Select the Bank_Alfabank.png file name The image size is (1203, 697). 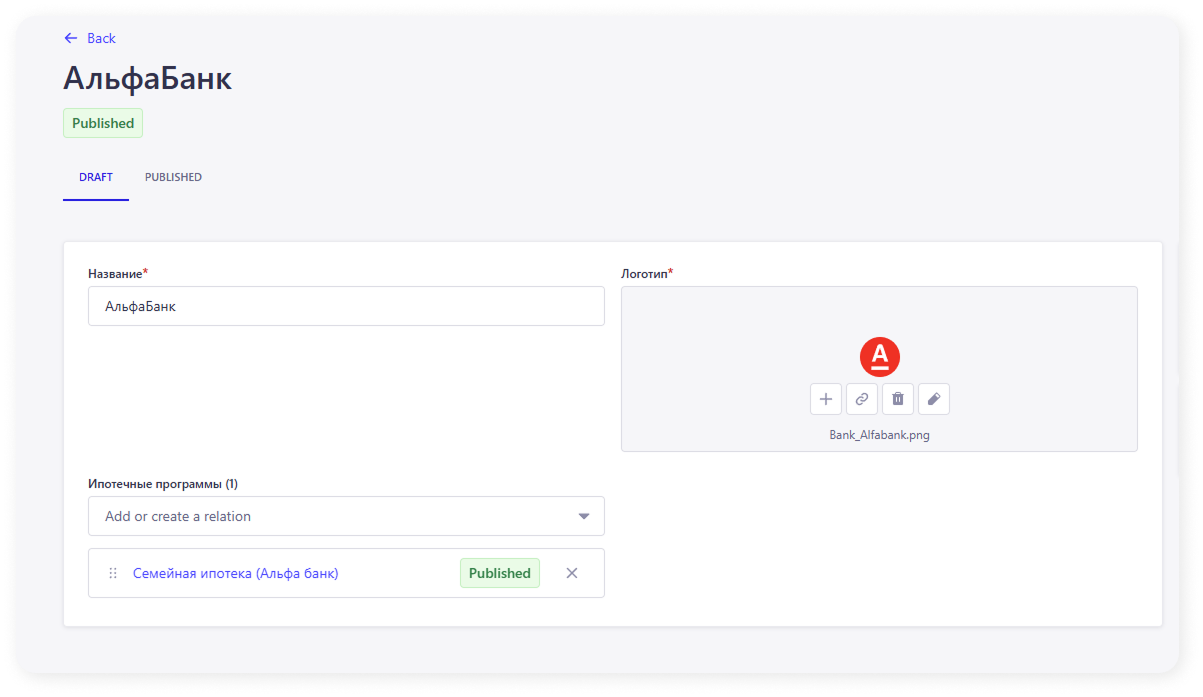coord(880,435)
